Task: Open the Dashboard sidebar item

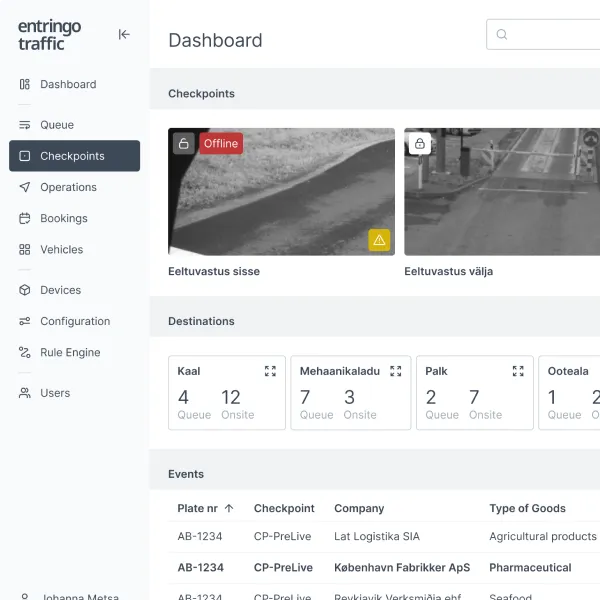Action: (x=68, y=84)
